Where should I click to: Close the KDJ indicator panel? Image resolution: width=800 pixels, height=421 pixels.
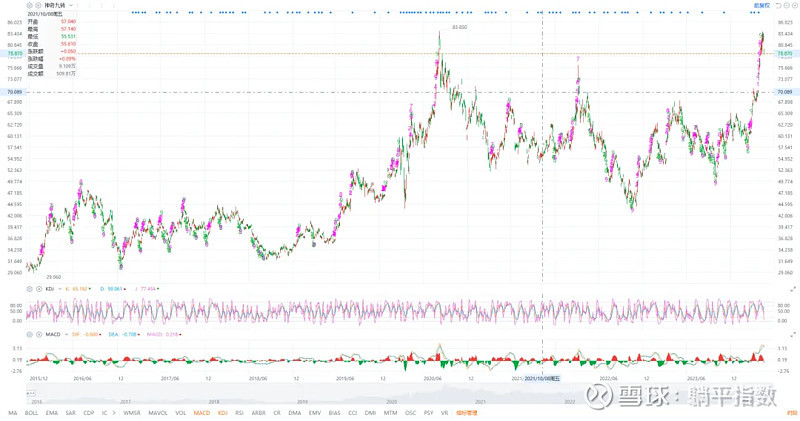coord(37,288)
